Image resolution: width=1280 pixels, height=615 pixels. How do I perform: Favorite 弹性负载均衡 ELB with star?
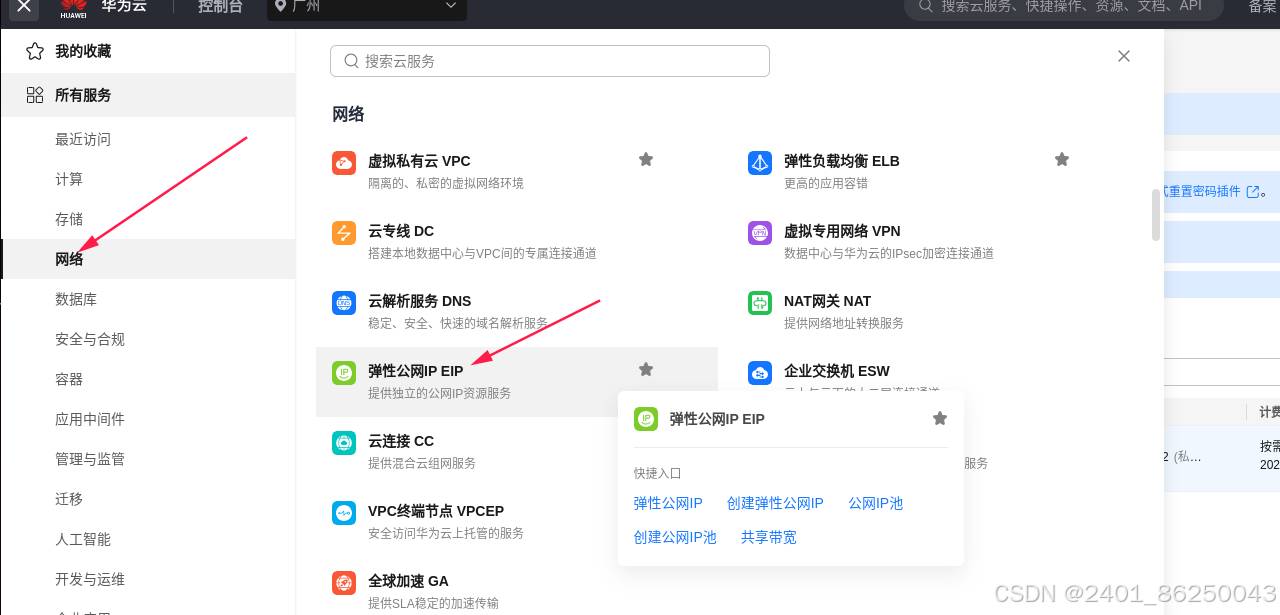(x=1062, y=159)
